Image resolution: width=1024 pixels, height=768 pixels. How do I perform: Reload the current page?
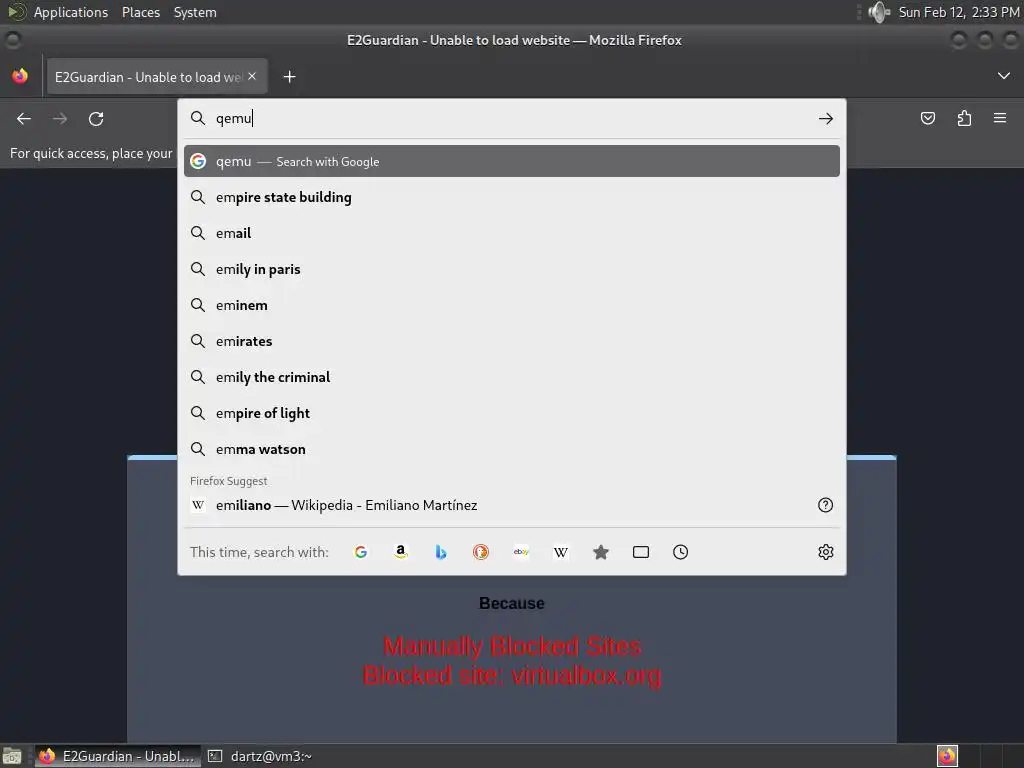pos(96,119)
